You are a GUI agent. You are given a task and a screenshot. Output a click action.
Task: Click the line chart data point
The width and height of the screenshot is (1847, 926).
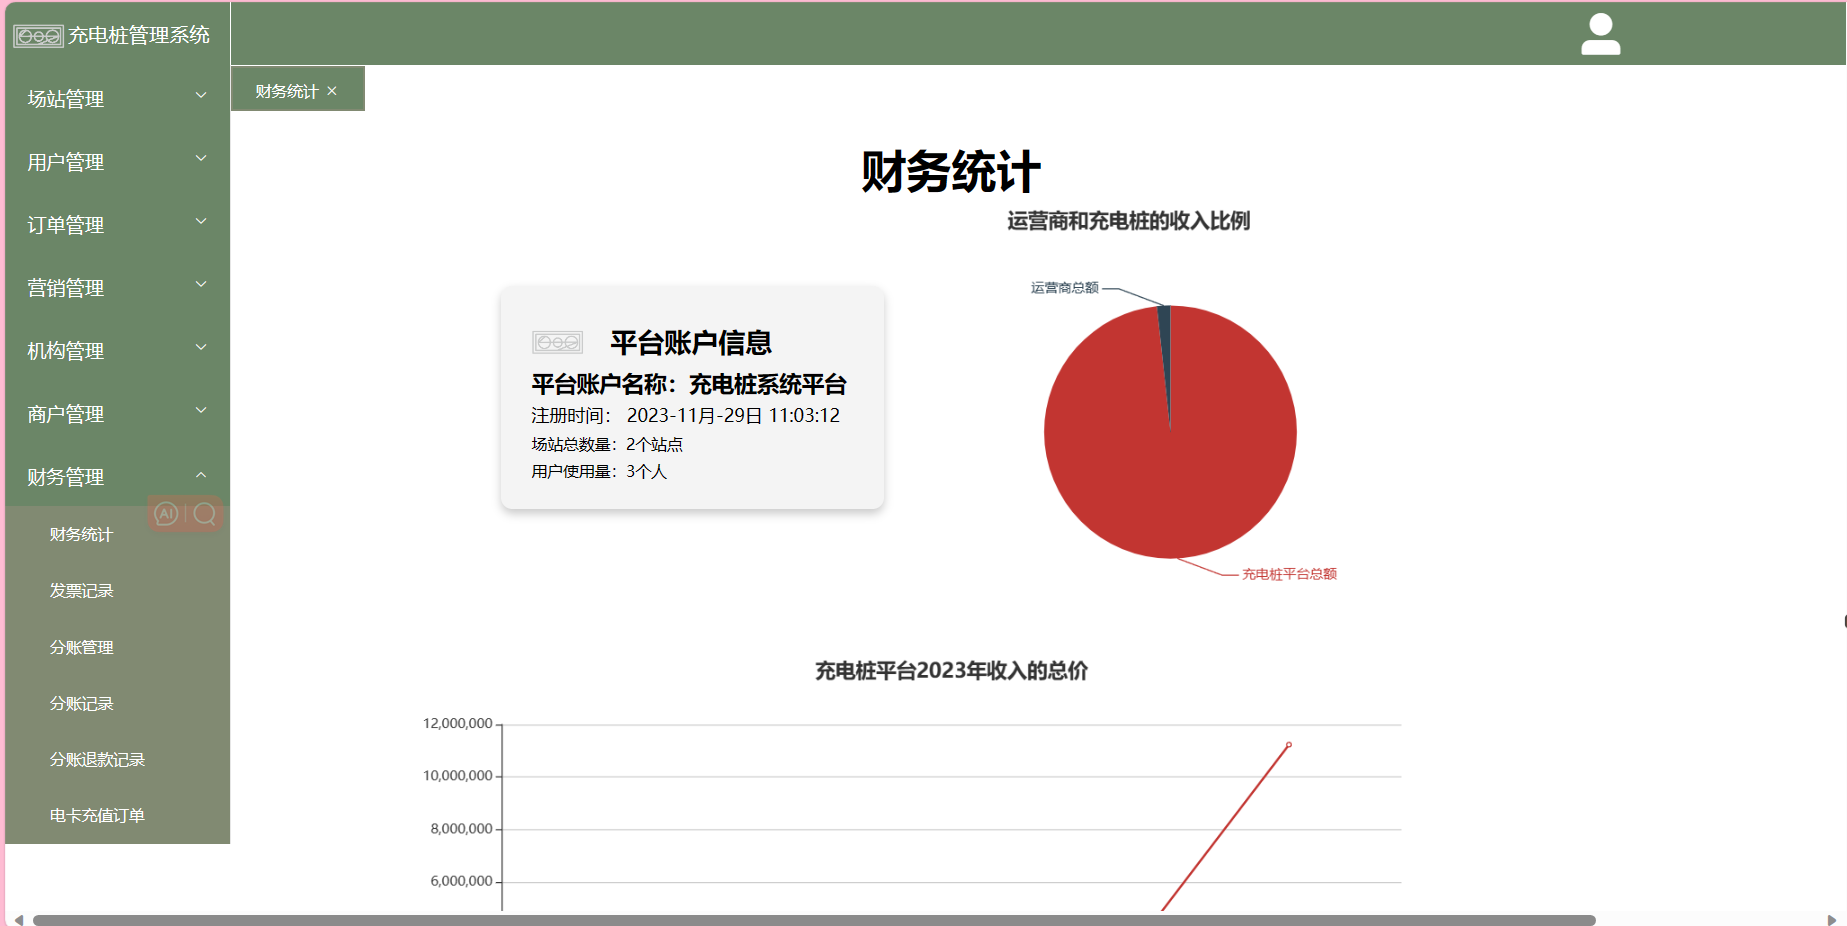click(x=1289, y=745)
